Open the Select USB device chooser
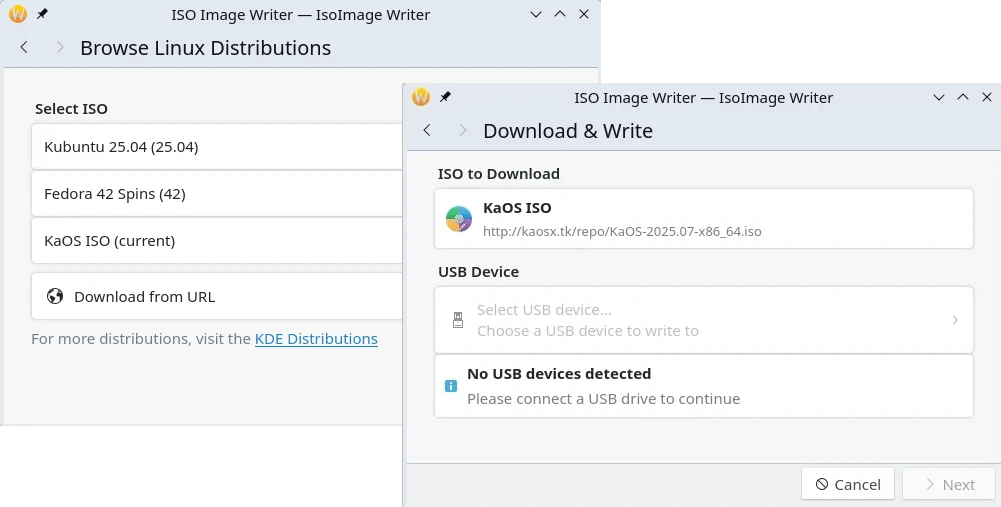Image resolution: width=1001 pixels, height=507 pixels. click(x=700, y=320)
